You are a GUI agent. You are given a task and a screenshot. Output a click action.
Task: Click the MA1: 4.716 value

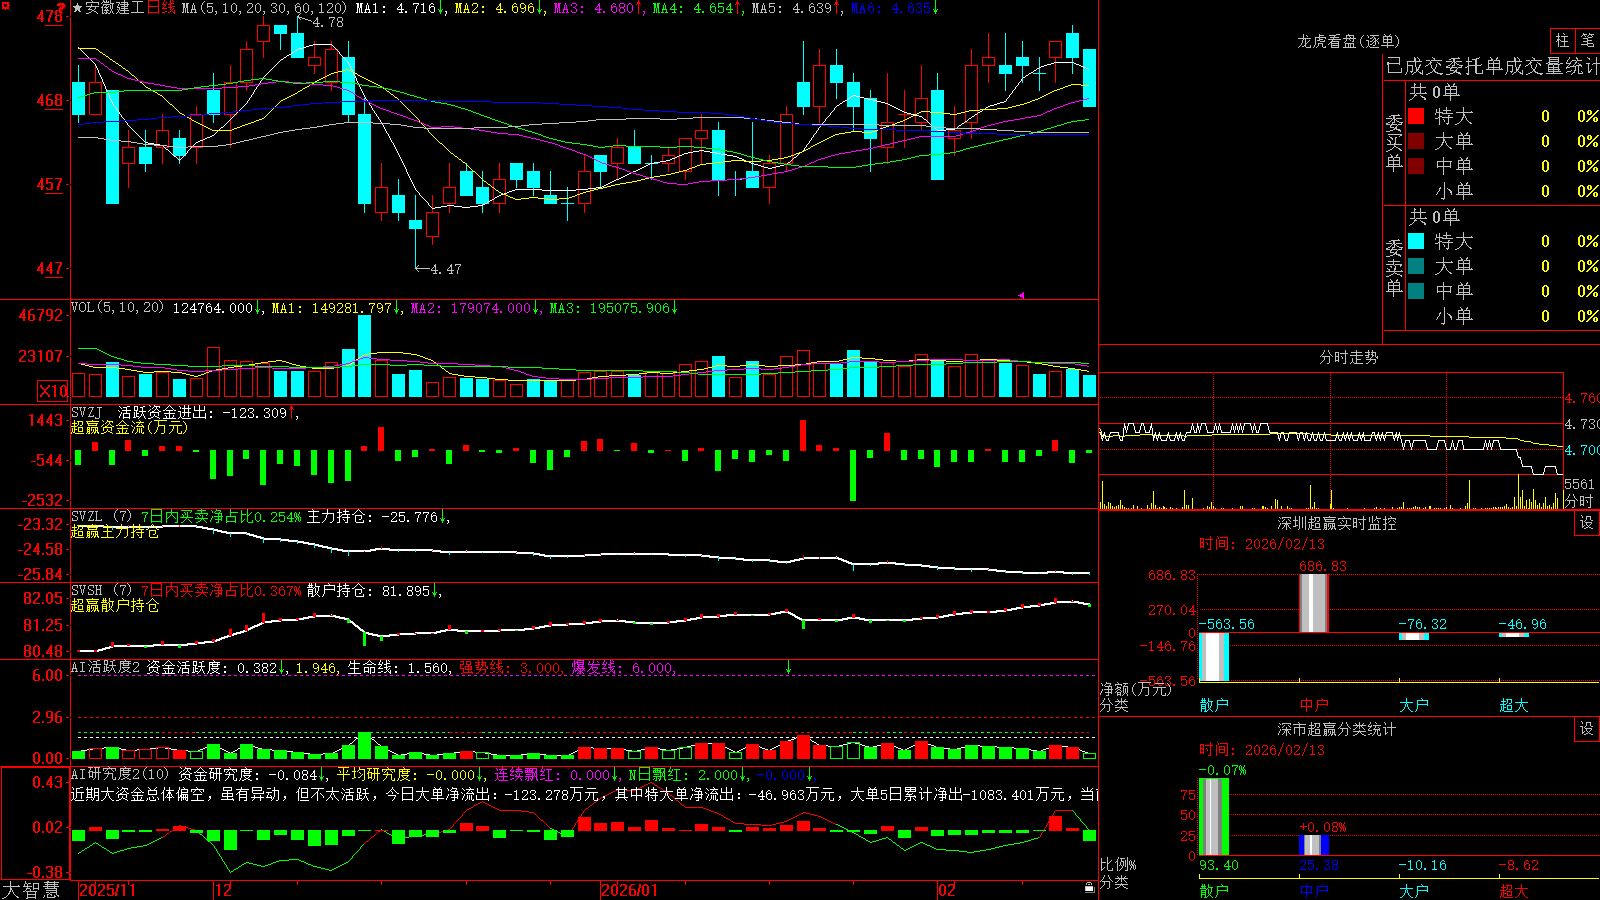tap(397, 8)
